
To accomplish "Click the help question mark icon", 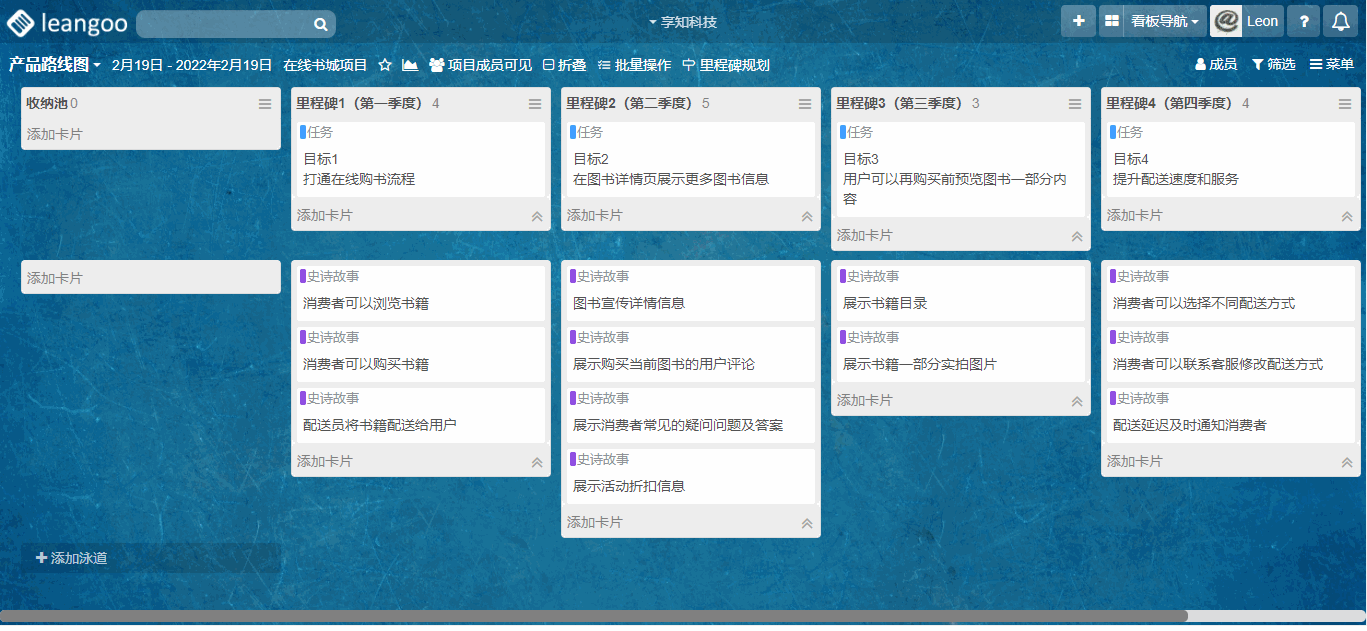I will click(x=1303, y=21).
